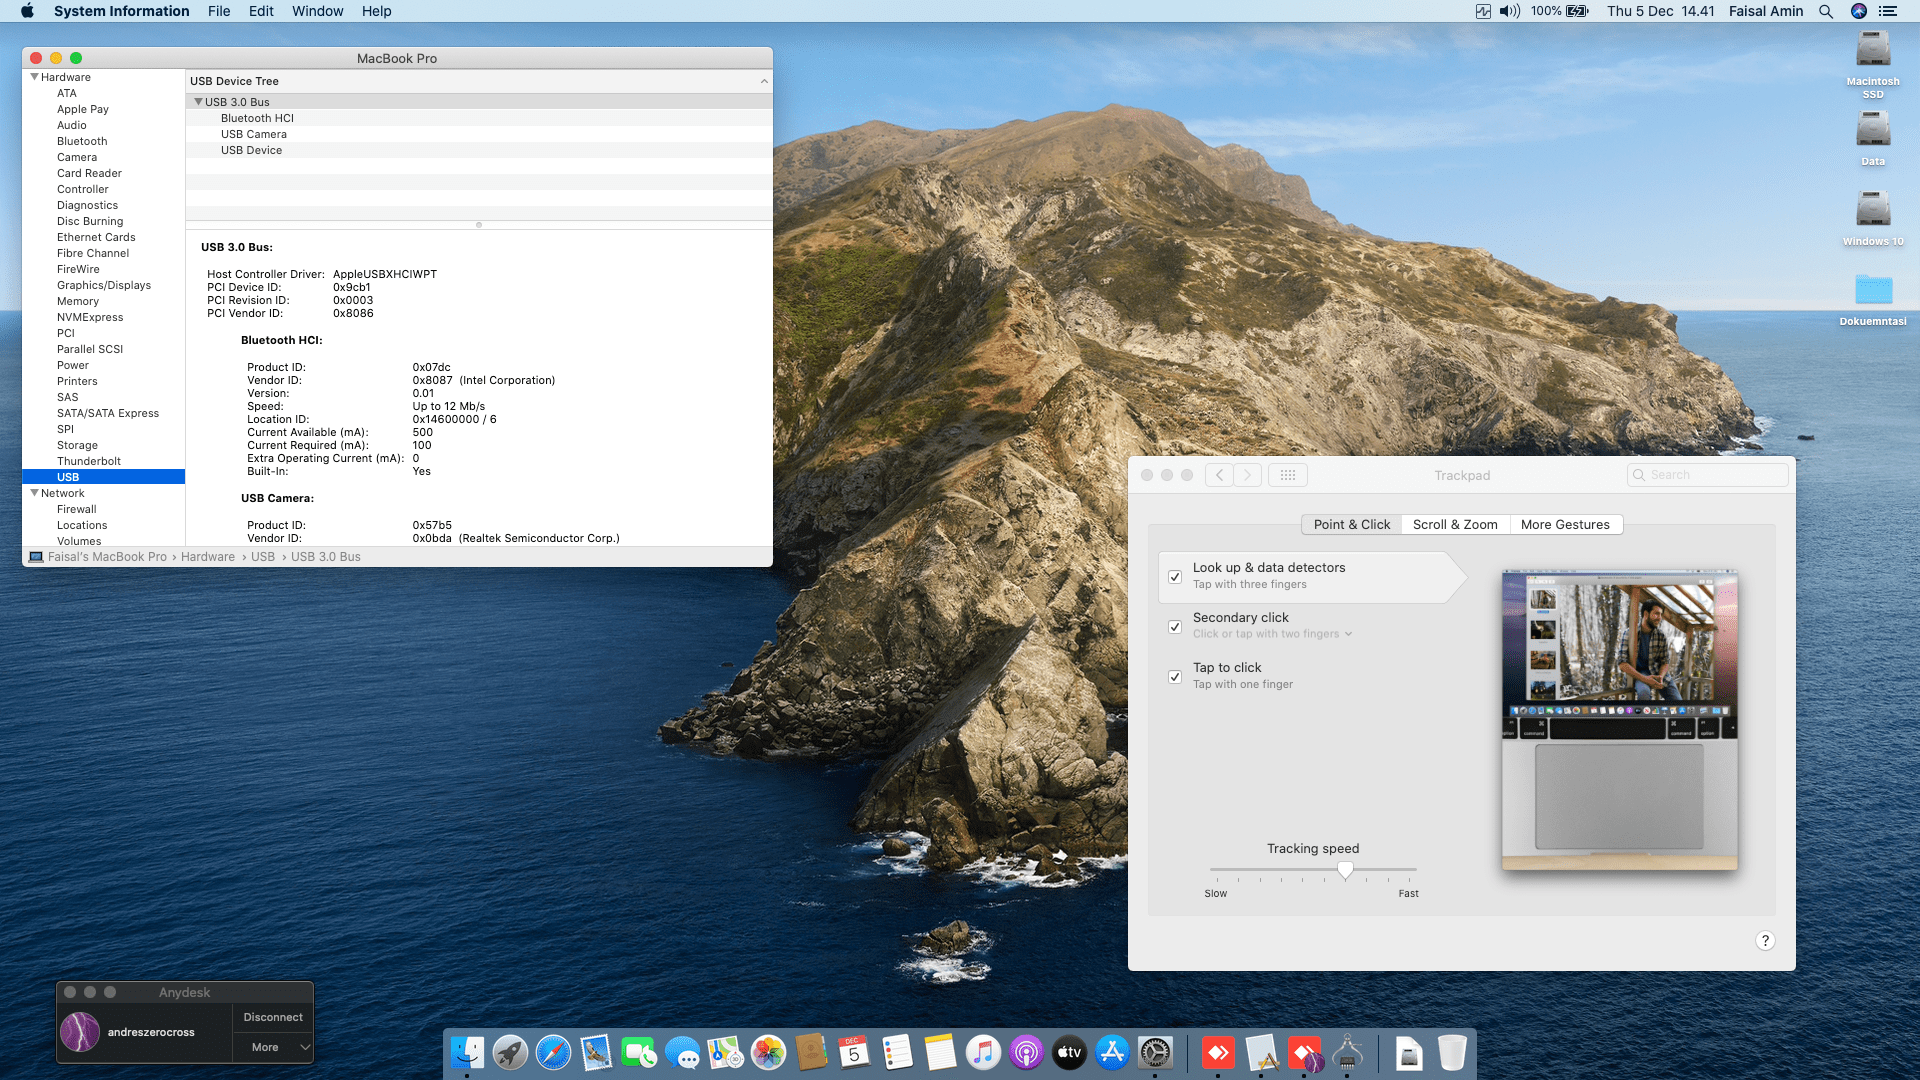Uncheck Look up & data detectors
Image resolution: width=1920 pixels, height=1080 pixels.
click(x=1175, y=577)
